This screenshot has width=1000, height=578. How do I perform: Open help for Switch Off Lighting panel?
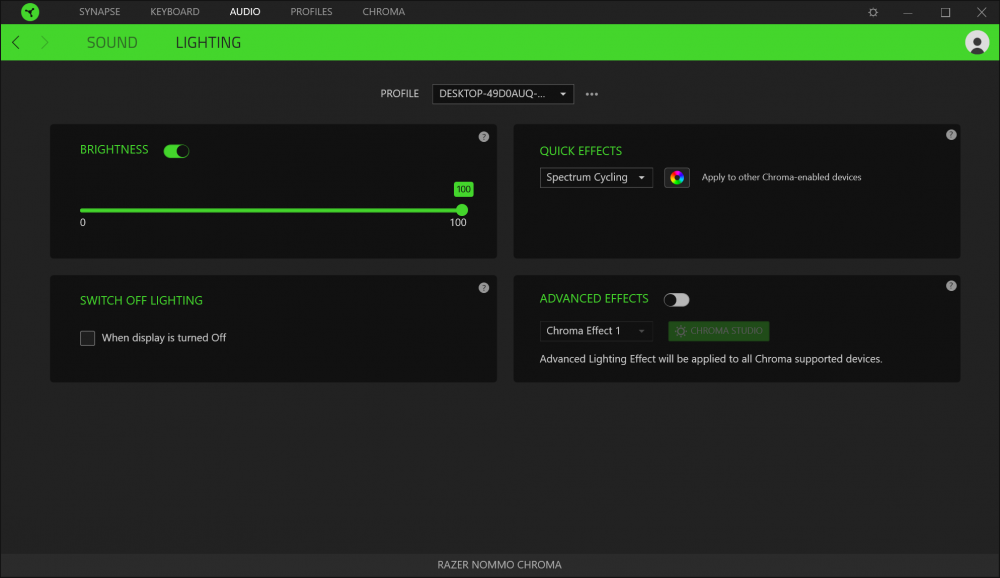pos(483,288)
